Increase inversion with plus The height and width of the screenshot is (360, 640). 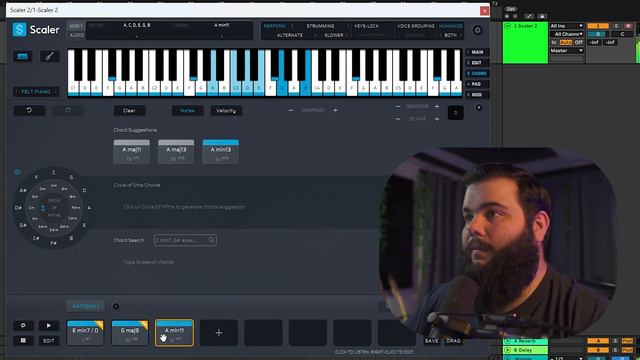pyautogui.click(x=335, y=110)
